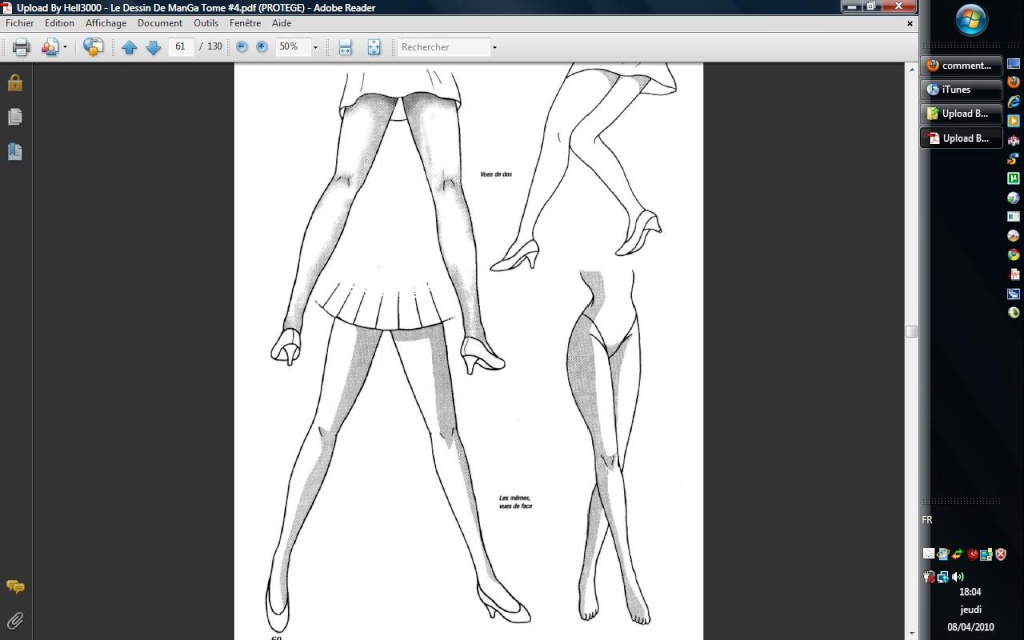This screenshot has width=1024, height=640.
Task: Launch Internet Explorer from quick launch
Action: tap(1014, 101)
